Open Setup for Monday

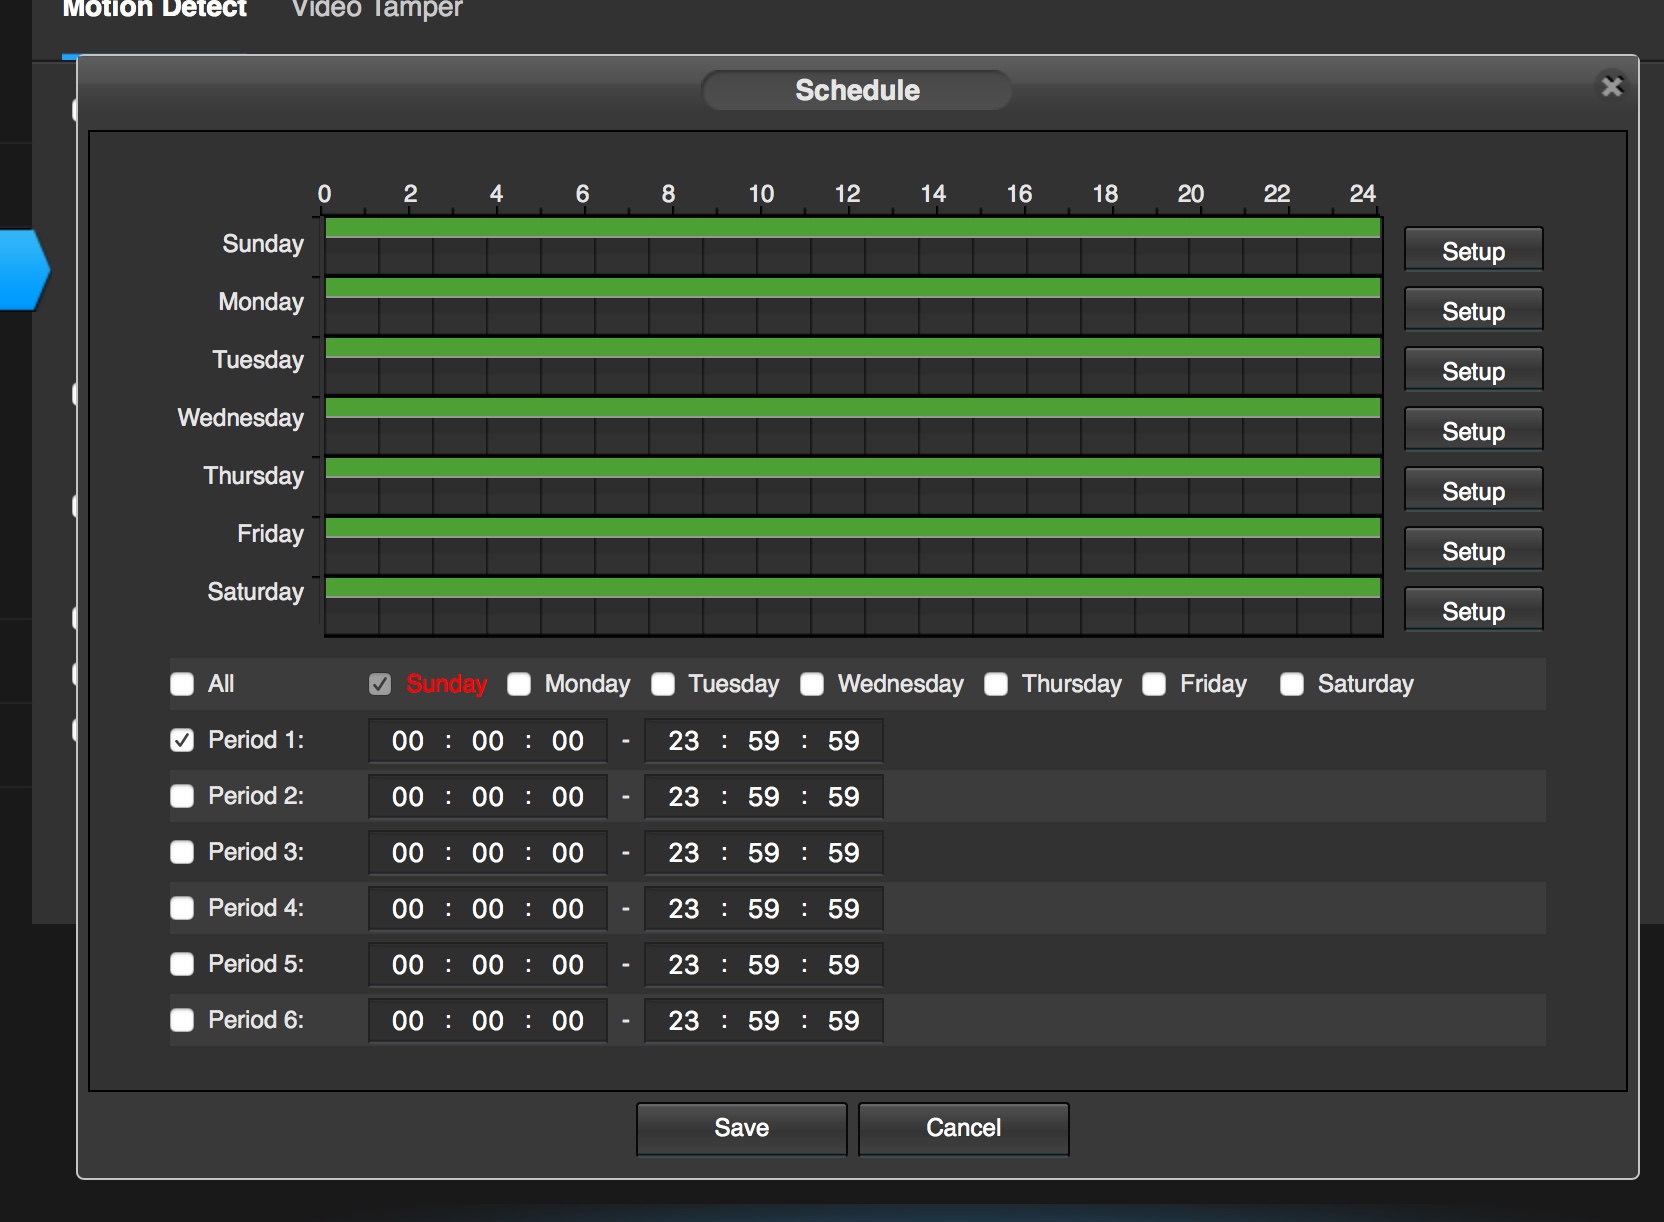(1473, 310)
